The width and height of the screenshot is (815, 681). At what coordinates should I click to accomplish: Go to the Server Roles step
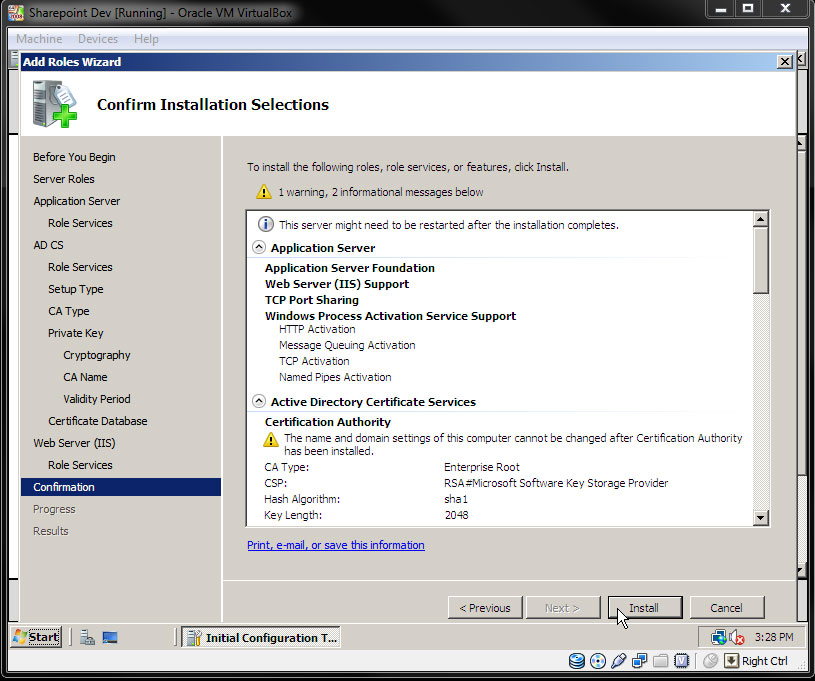(64, 179)
